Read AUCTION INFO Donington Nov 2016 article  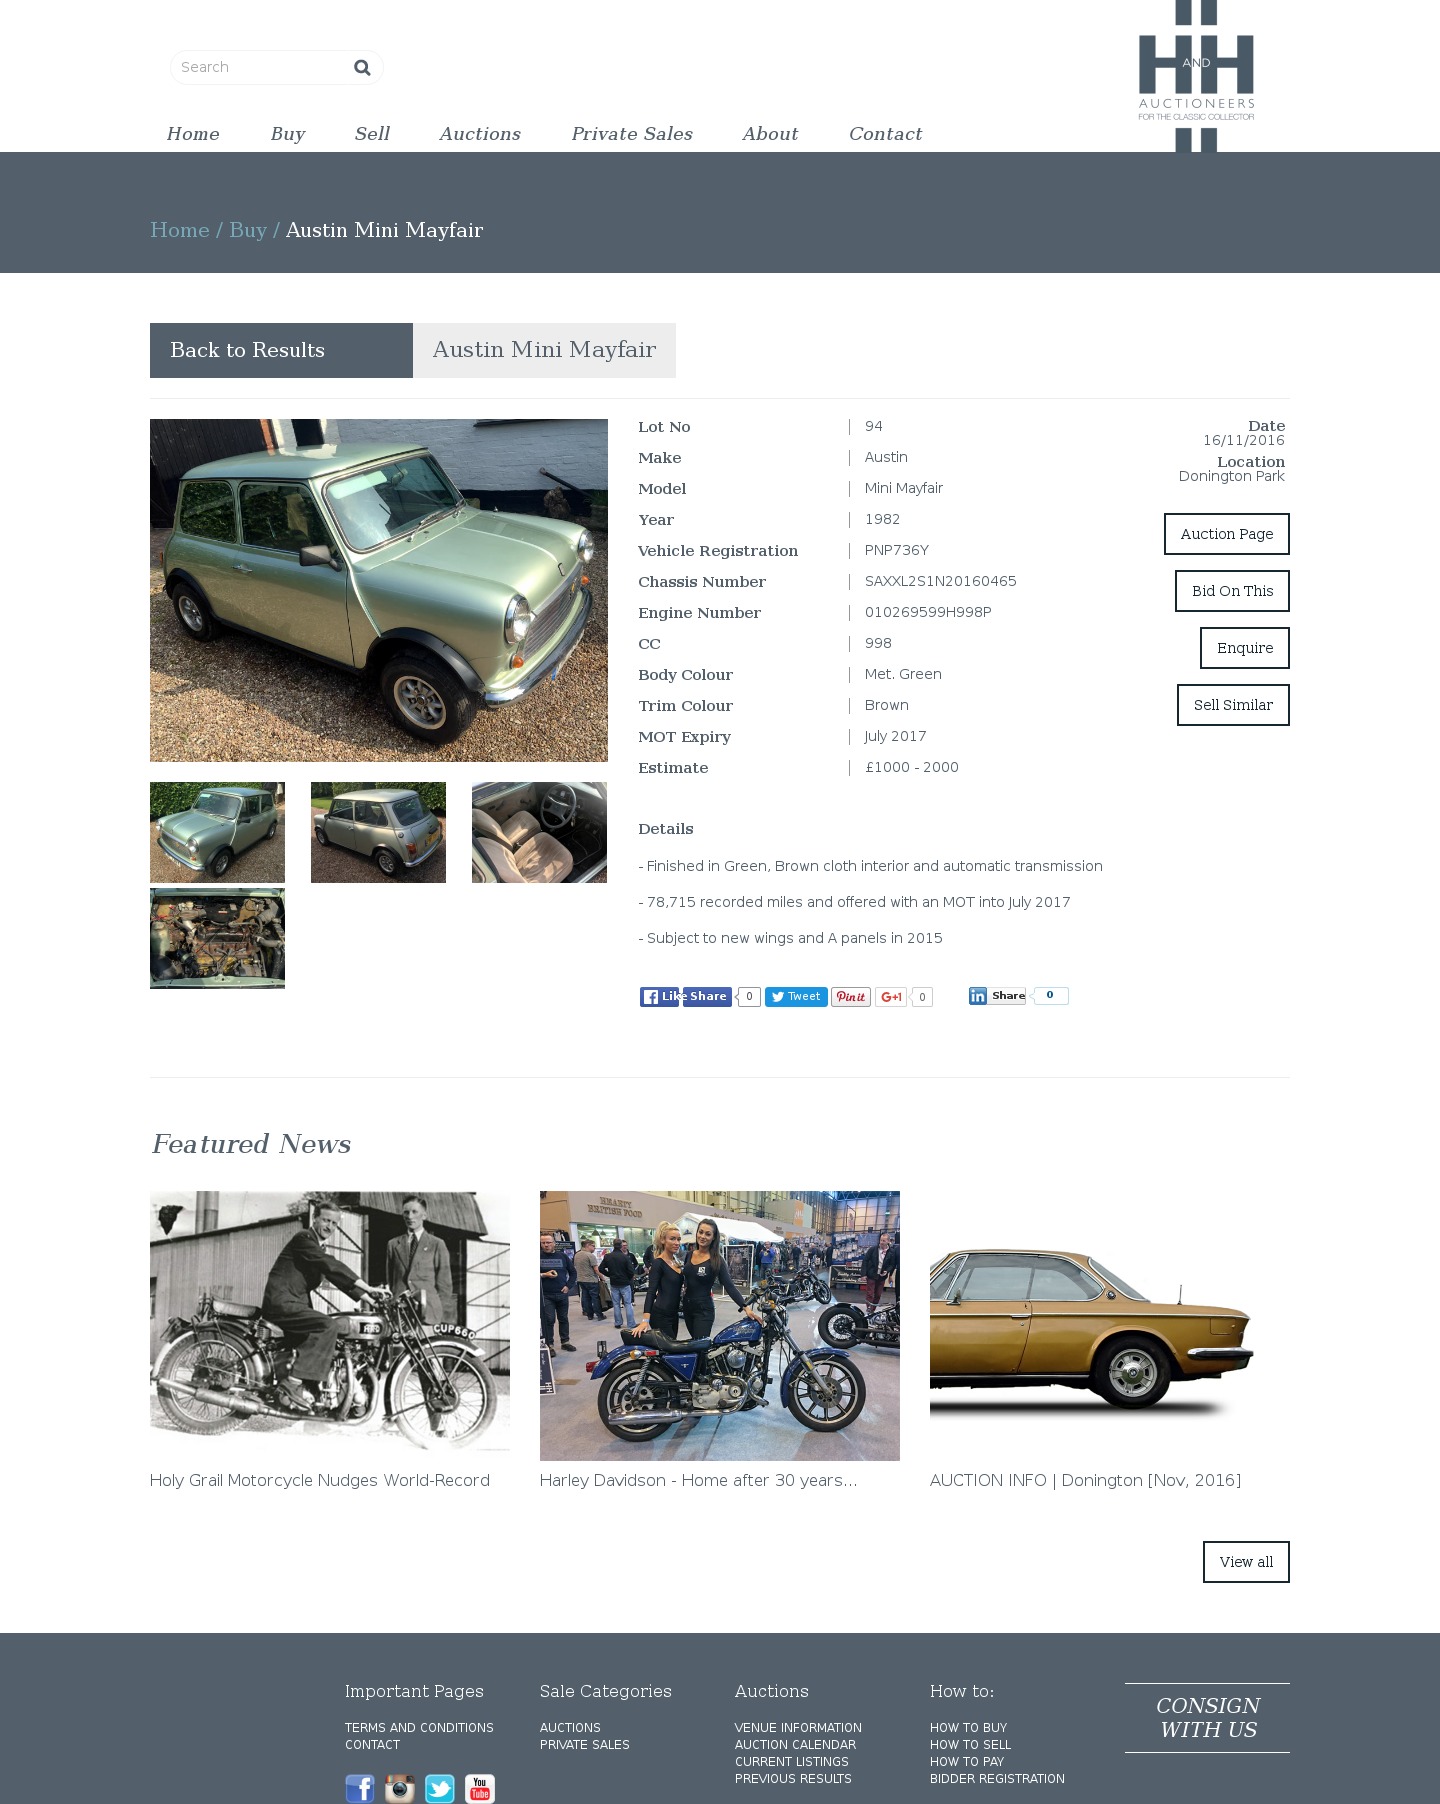click(x=1085, y=1480)
